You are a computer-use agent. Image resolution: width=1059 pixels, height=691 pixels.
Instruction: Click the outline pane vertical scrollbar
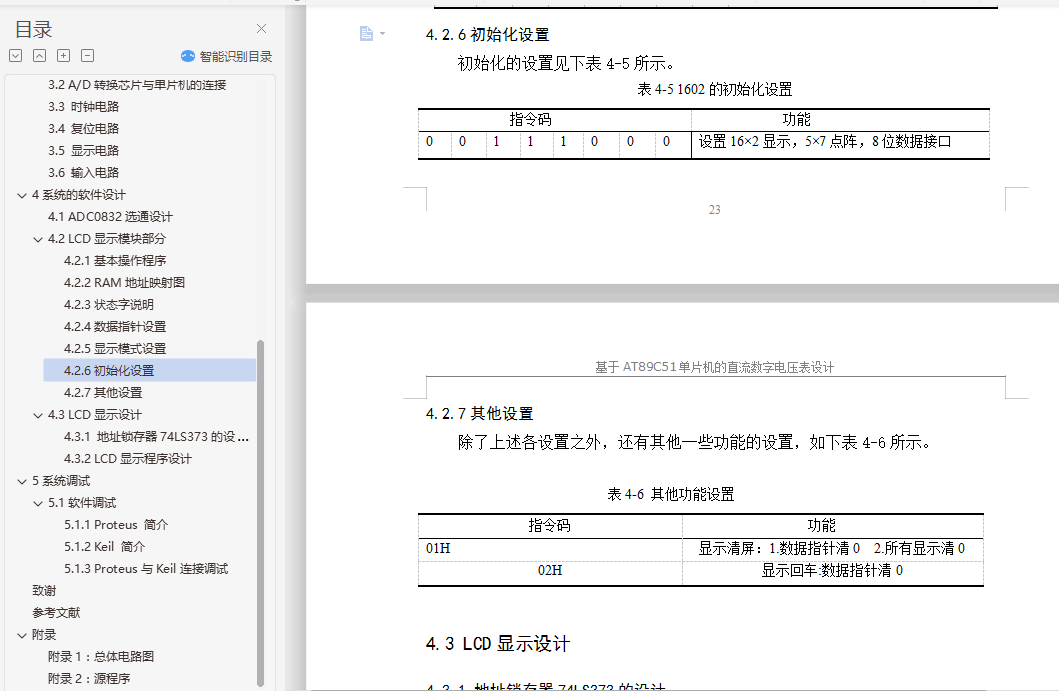coord(261,513)
